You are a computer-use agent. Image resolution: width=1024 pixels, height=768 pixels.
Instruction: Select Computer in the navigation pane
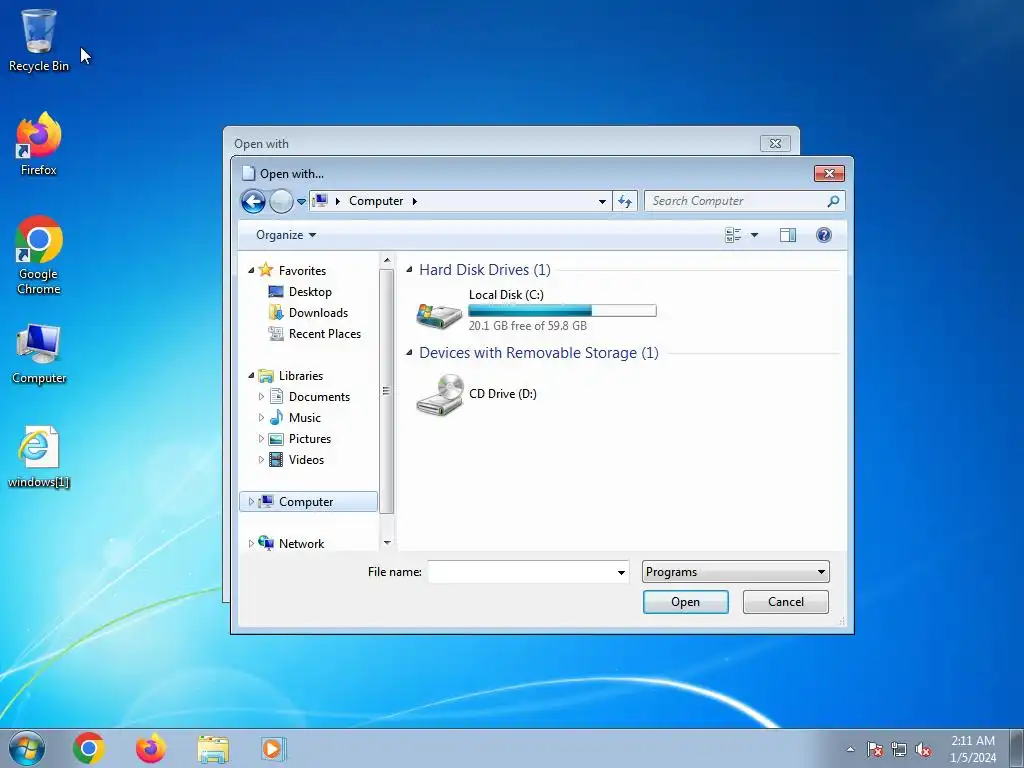tap(306, 502)
